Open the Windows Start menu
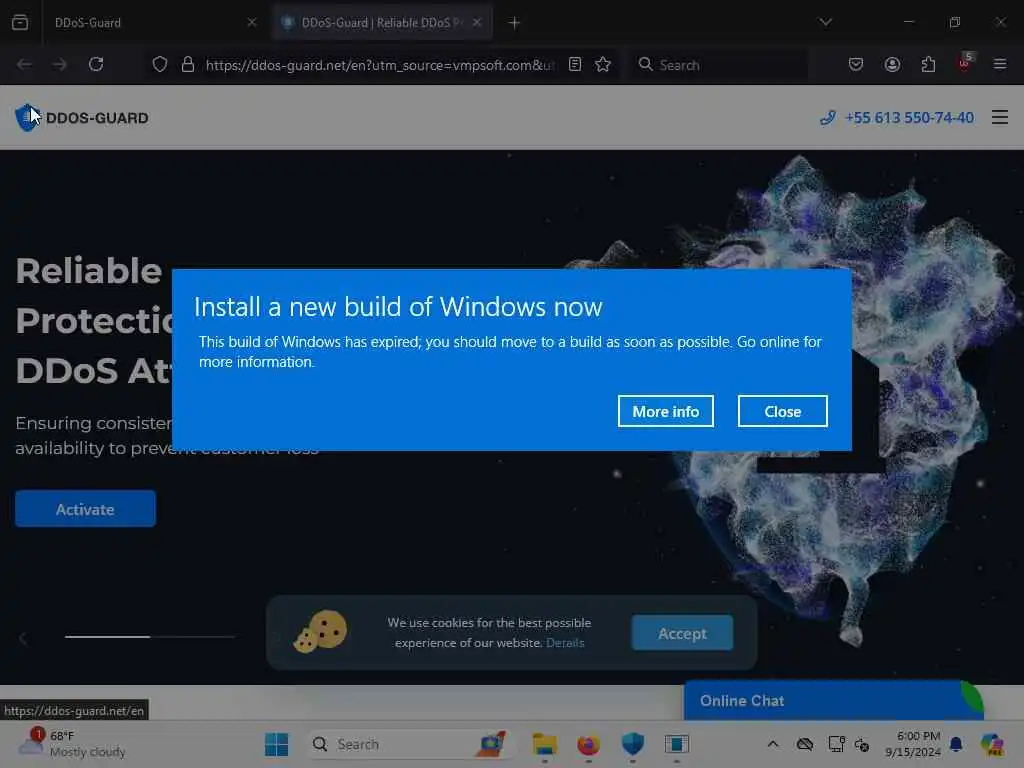Viewport: 1024px width, 768px height. tap(277, 744)
